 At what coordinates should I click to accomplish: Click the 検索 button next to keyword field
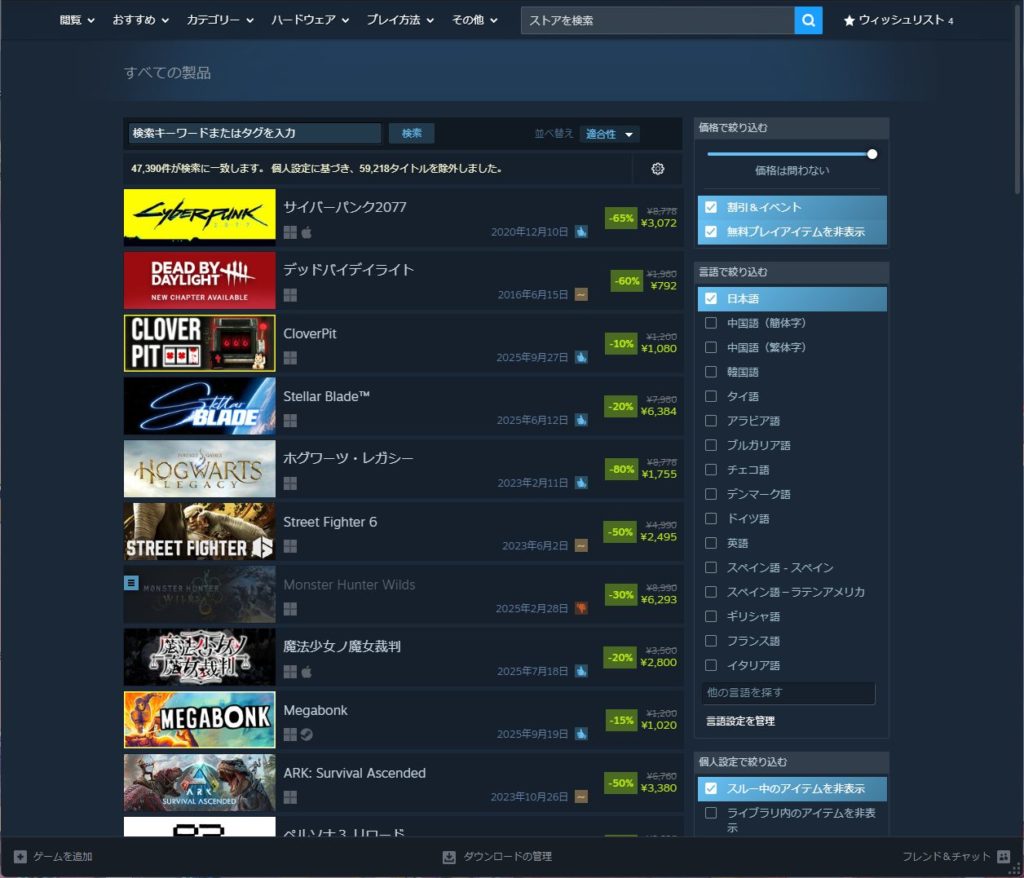[x=411, y=133]
